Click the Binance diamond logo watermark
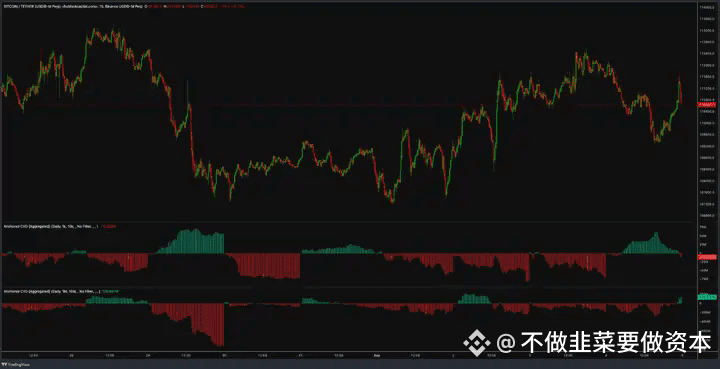The image size is (720, 369). click(477, 343)
